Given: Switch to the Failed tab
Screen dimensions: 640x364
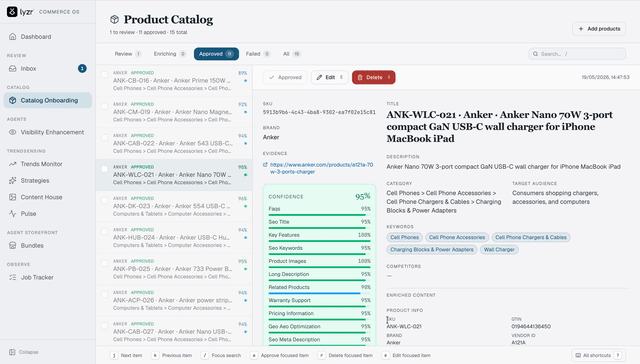Looking at the screenshot, I should pos(258,54).
